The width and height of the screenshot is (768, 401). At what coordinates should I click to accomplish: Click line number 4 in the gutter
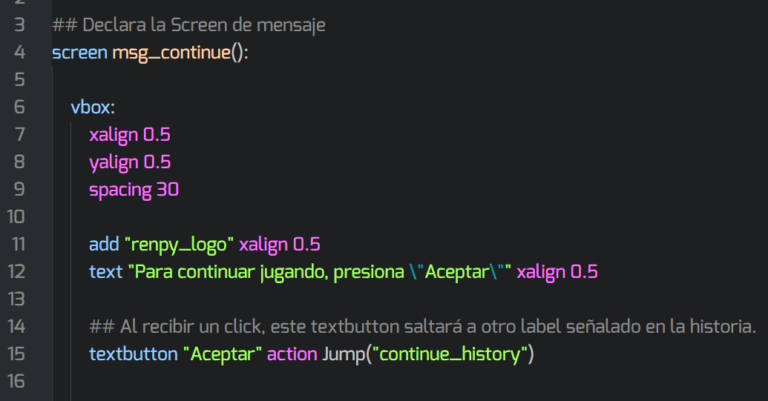click(x=19, y=52)
